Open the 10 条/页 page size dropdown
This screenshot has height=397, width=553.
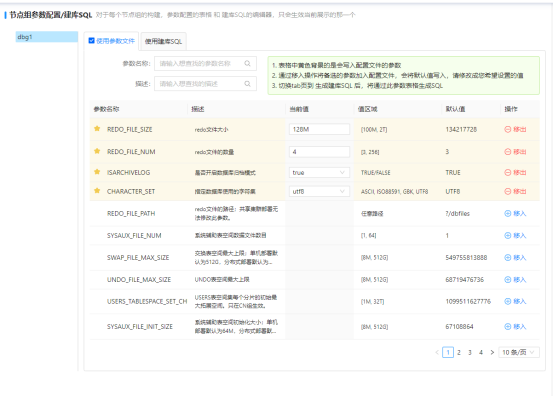point(519,352)
